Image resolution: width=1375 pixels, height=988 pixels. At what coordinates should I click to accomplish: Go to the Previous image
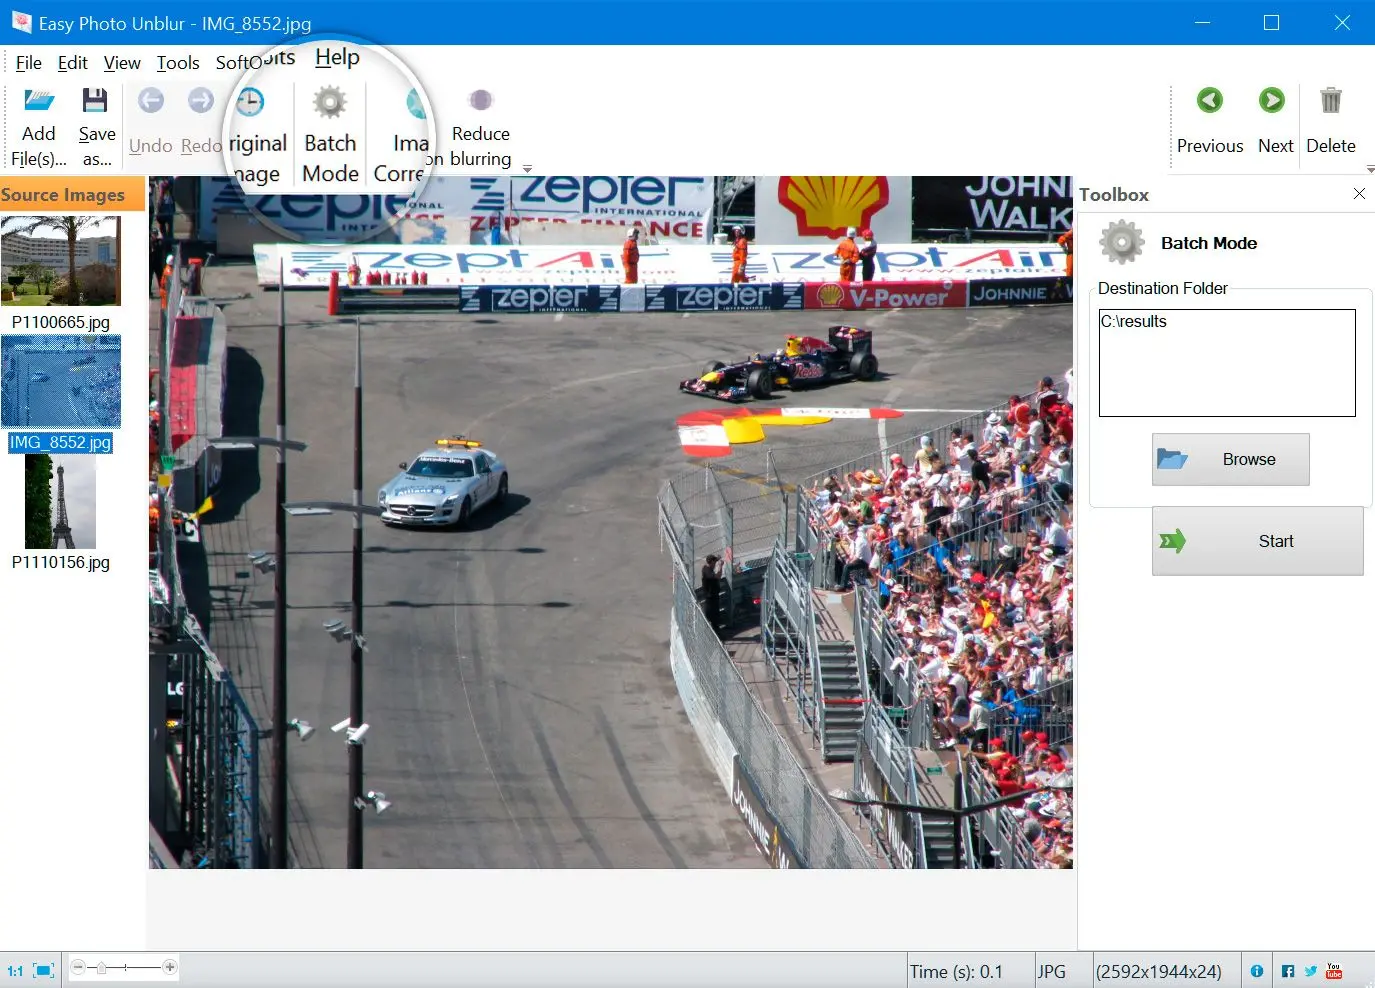click(1210, 101)
